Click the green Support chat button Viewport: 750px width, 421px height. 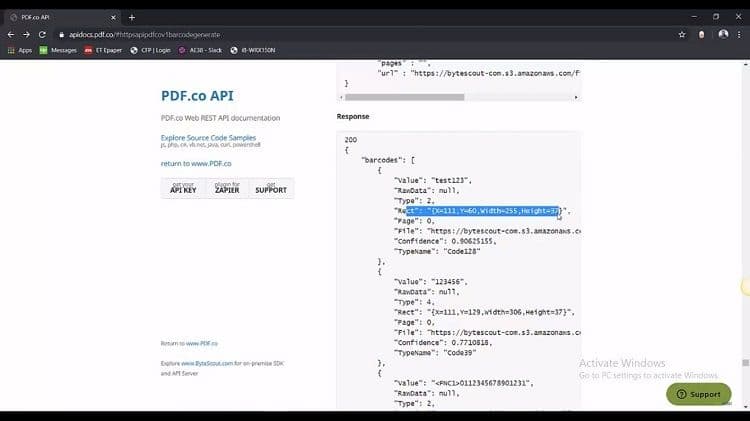coord(698,394)
